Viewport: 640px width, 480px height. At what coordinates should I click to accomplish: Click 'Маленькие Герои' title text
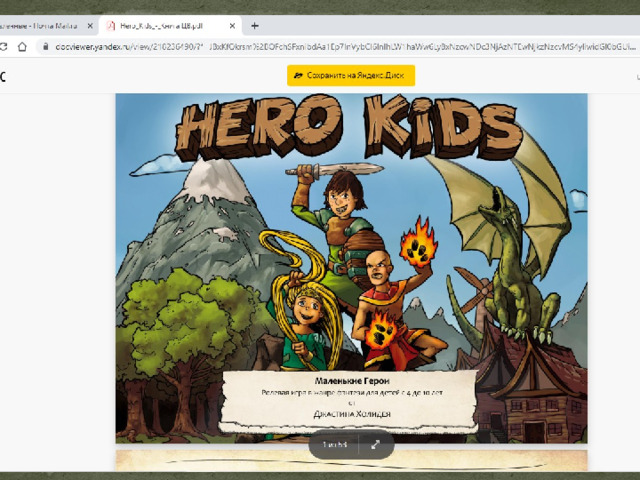tap(352, 381)
